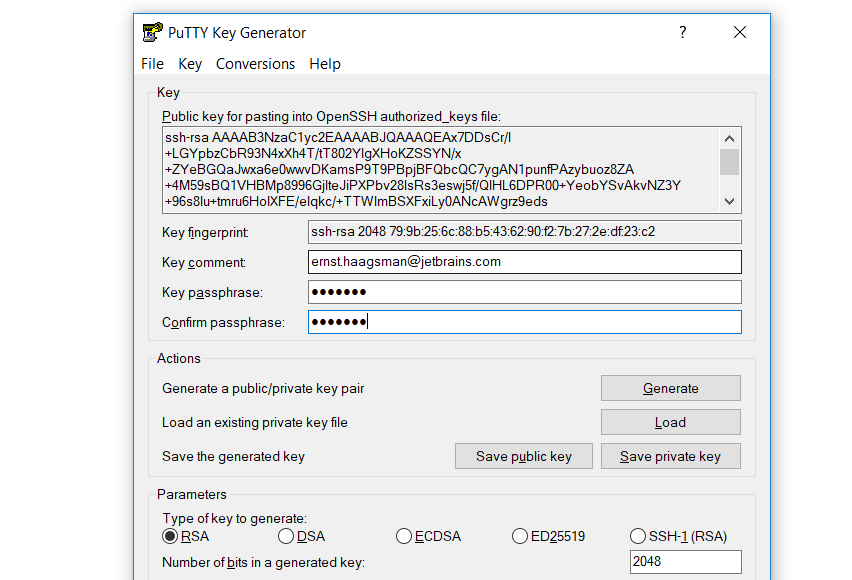Click the 'Public key for pasting' label
The height and width of the screenshot is (580, 852).
(x=331, y=116)
